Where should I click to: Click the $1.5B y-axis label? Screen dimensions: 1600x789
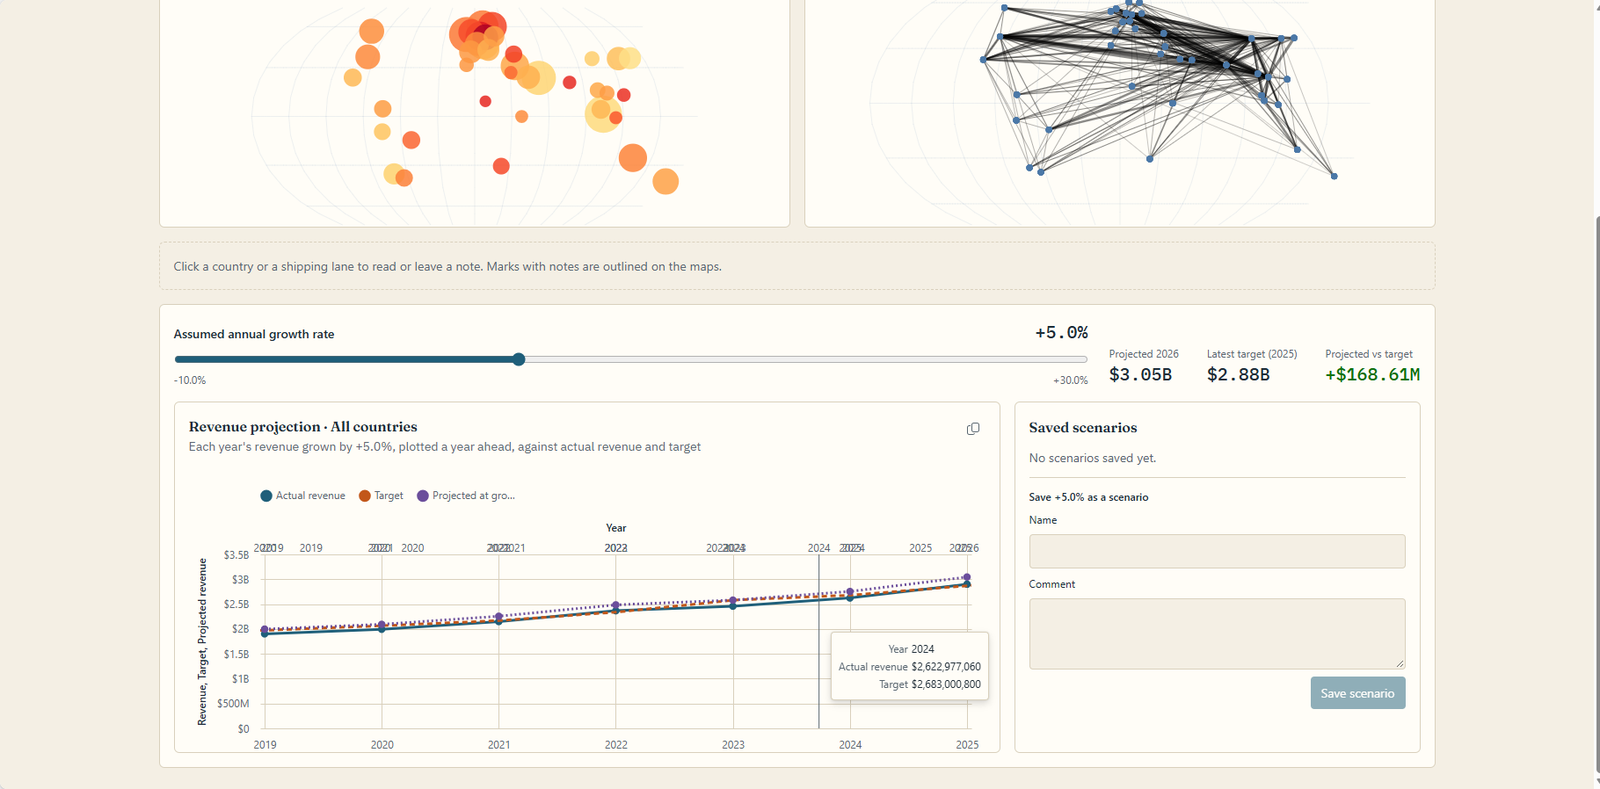236,654
